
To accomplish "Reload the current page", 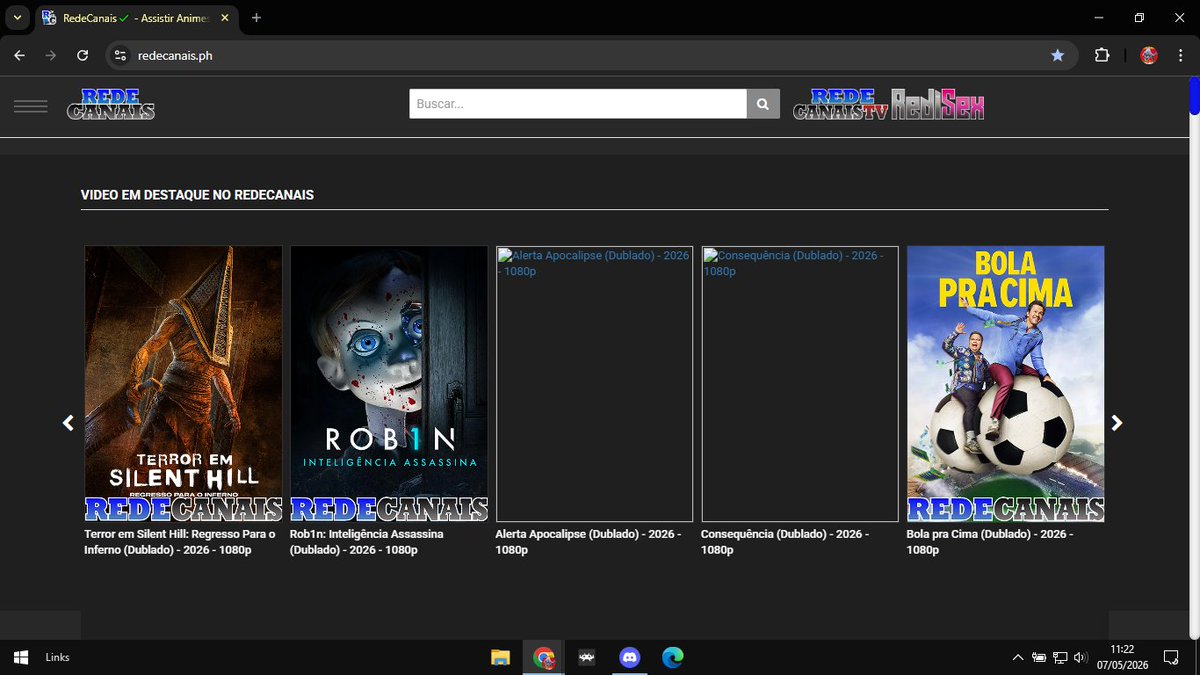I will point(83,55).
